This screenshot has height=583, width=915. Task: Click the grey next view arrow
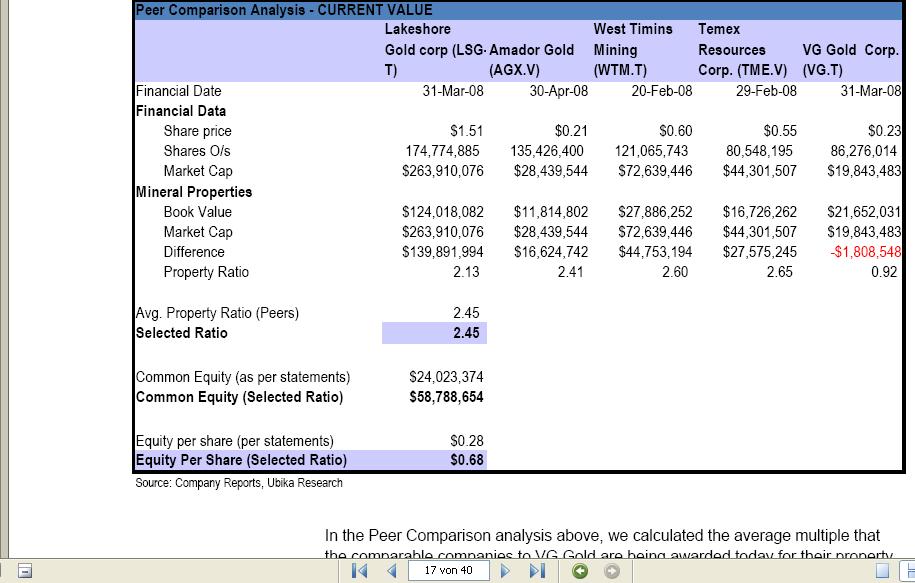tap(611, 571)
